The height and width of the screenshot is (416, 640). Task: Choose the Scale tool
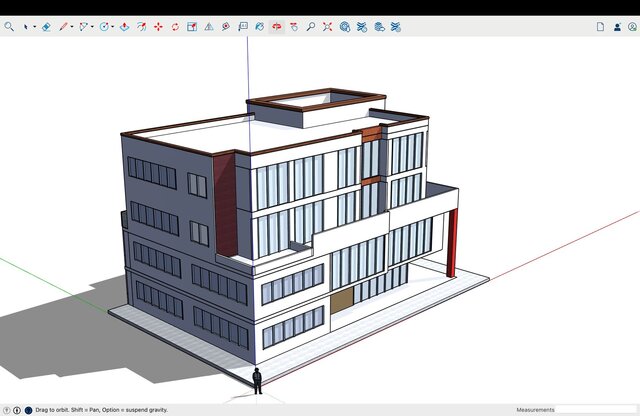(192, 27)
